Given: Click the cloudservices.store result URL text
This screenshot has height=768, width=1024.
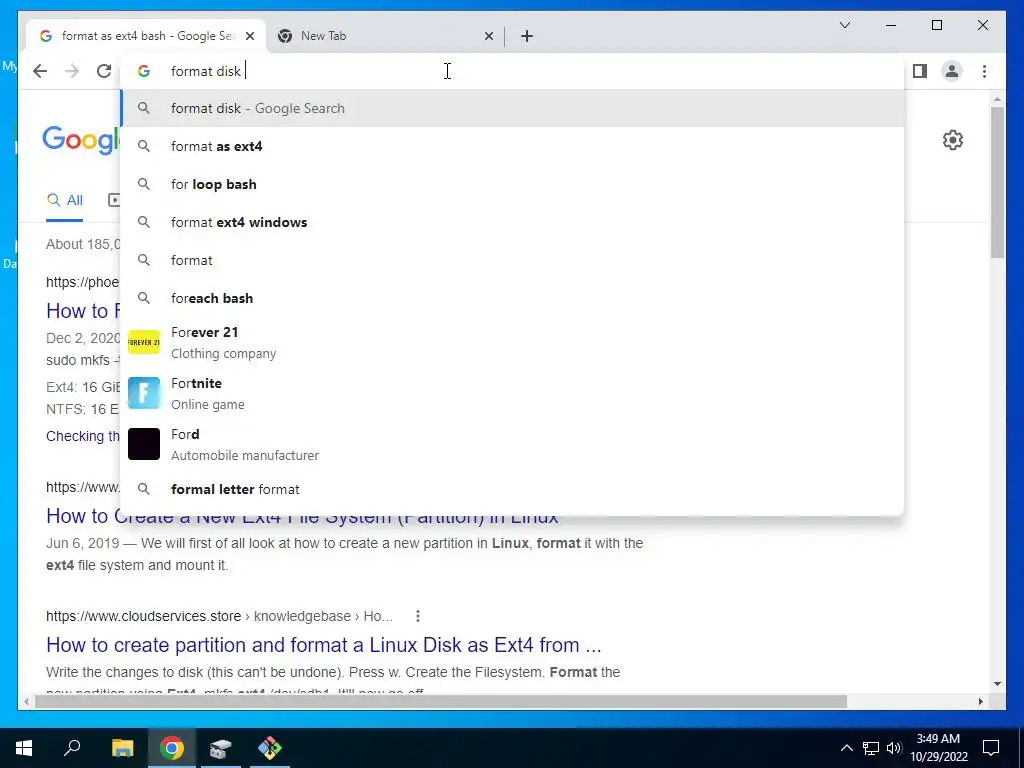Looking at the screenshot, I should [219, 616].
